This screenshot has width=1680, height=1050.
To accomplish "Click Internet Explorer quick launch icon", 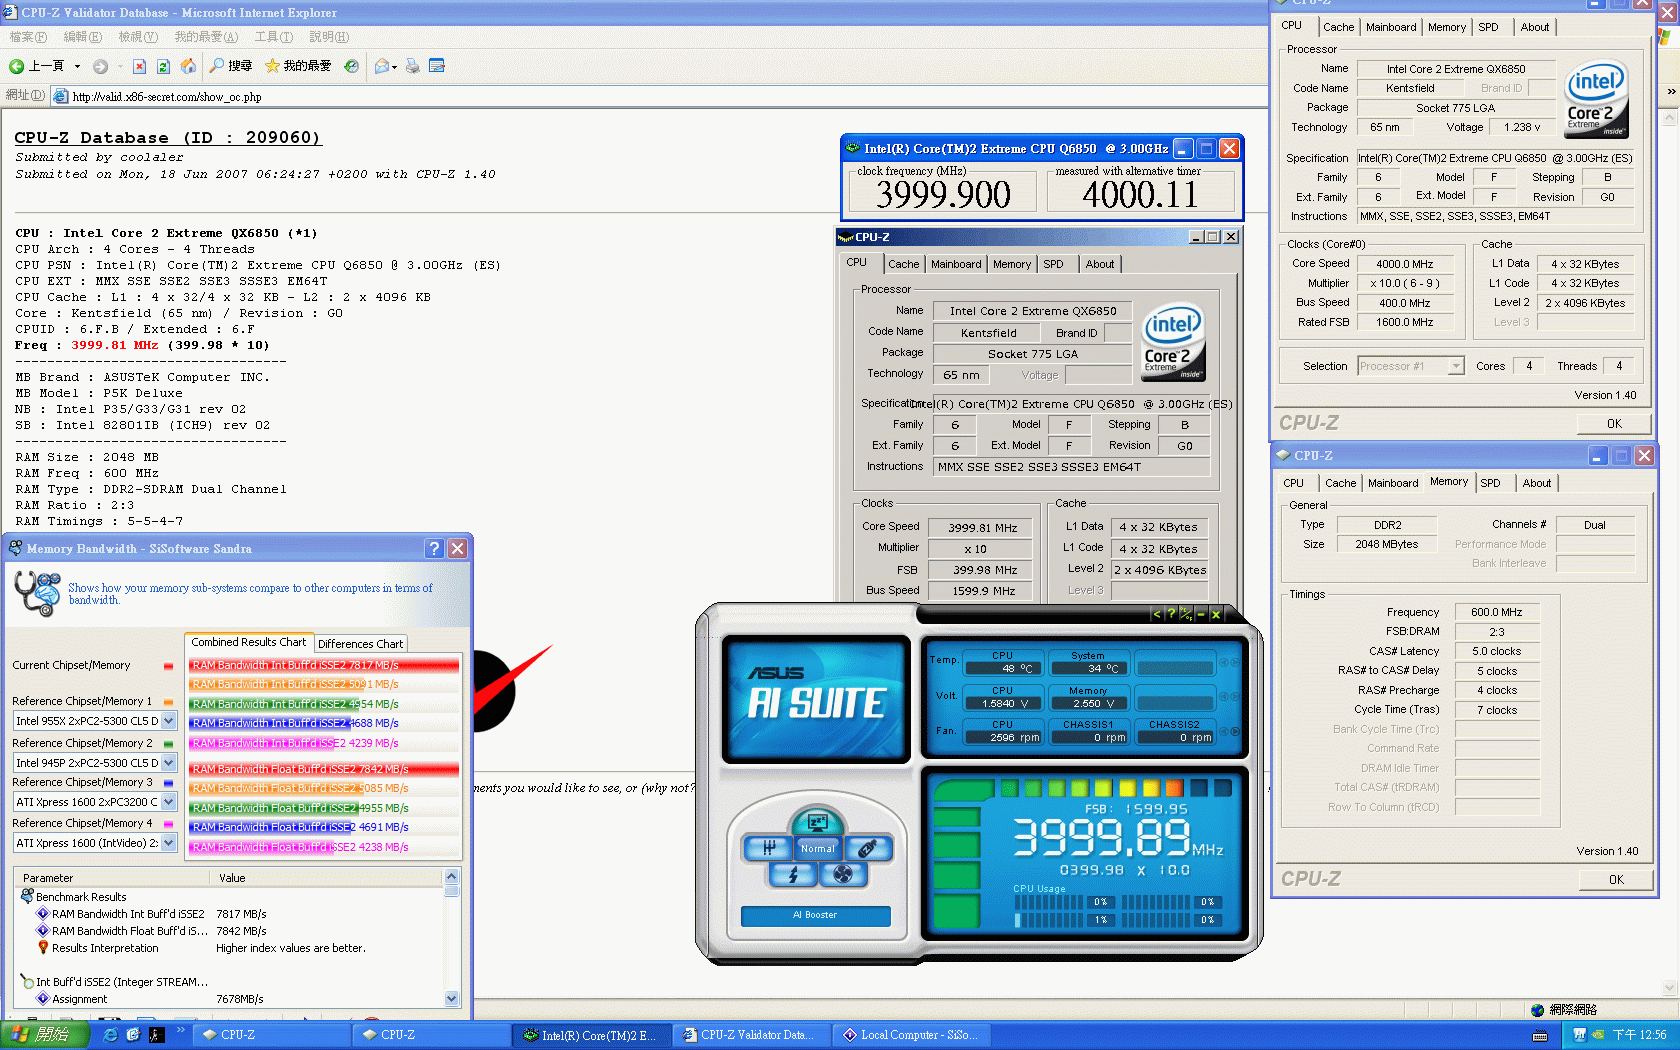I will click(x=111, y=1035).
